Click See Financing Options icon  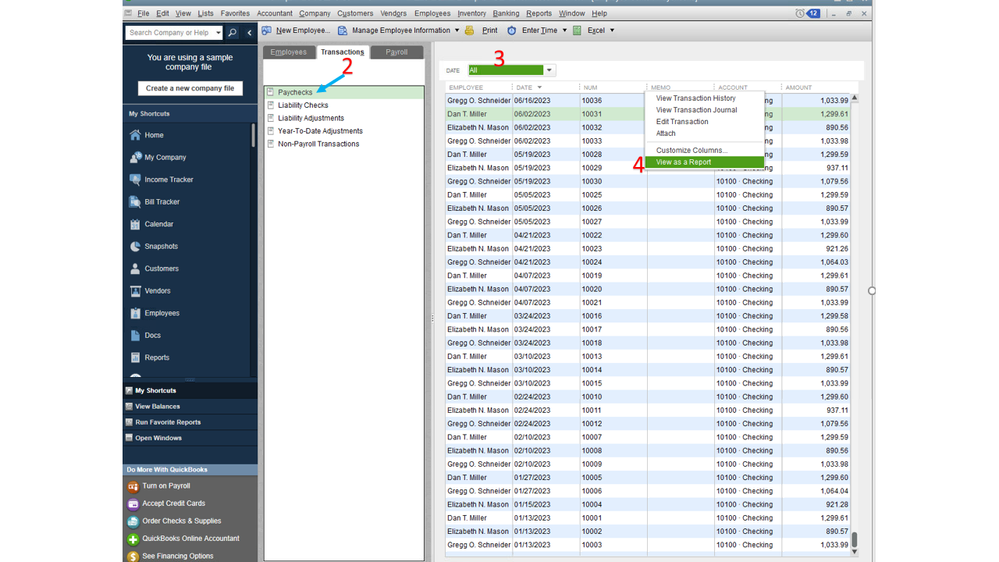[x=133, y=556]
